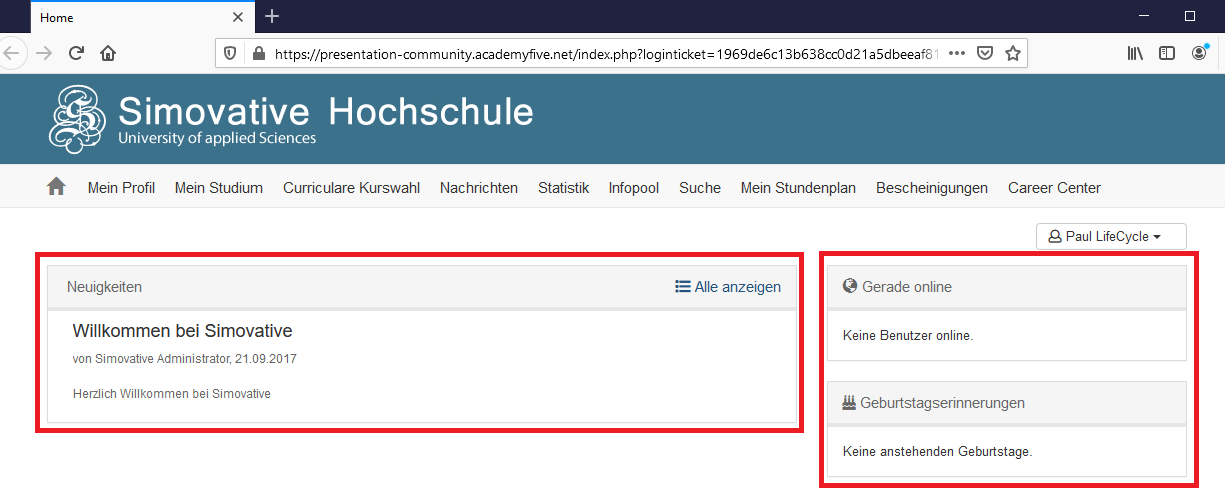Open Mein Stundenplan

coord(798,188)
